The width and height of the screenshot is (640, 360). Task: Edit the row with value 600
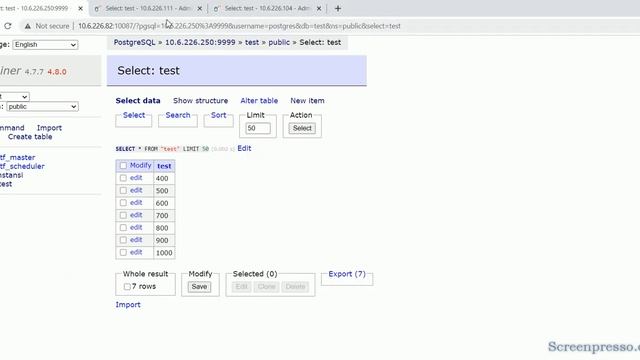coord(136,203)
